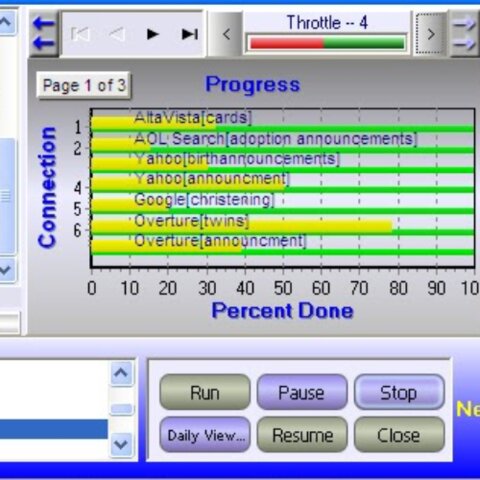The width and height of the screenshot is (480, 480).
Task: Open Daily View button
Action: pyautogui.click(x=205, y=435)
